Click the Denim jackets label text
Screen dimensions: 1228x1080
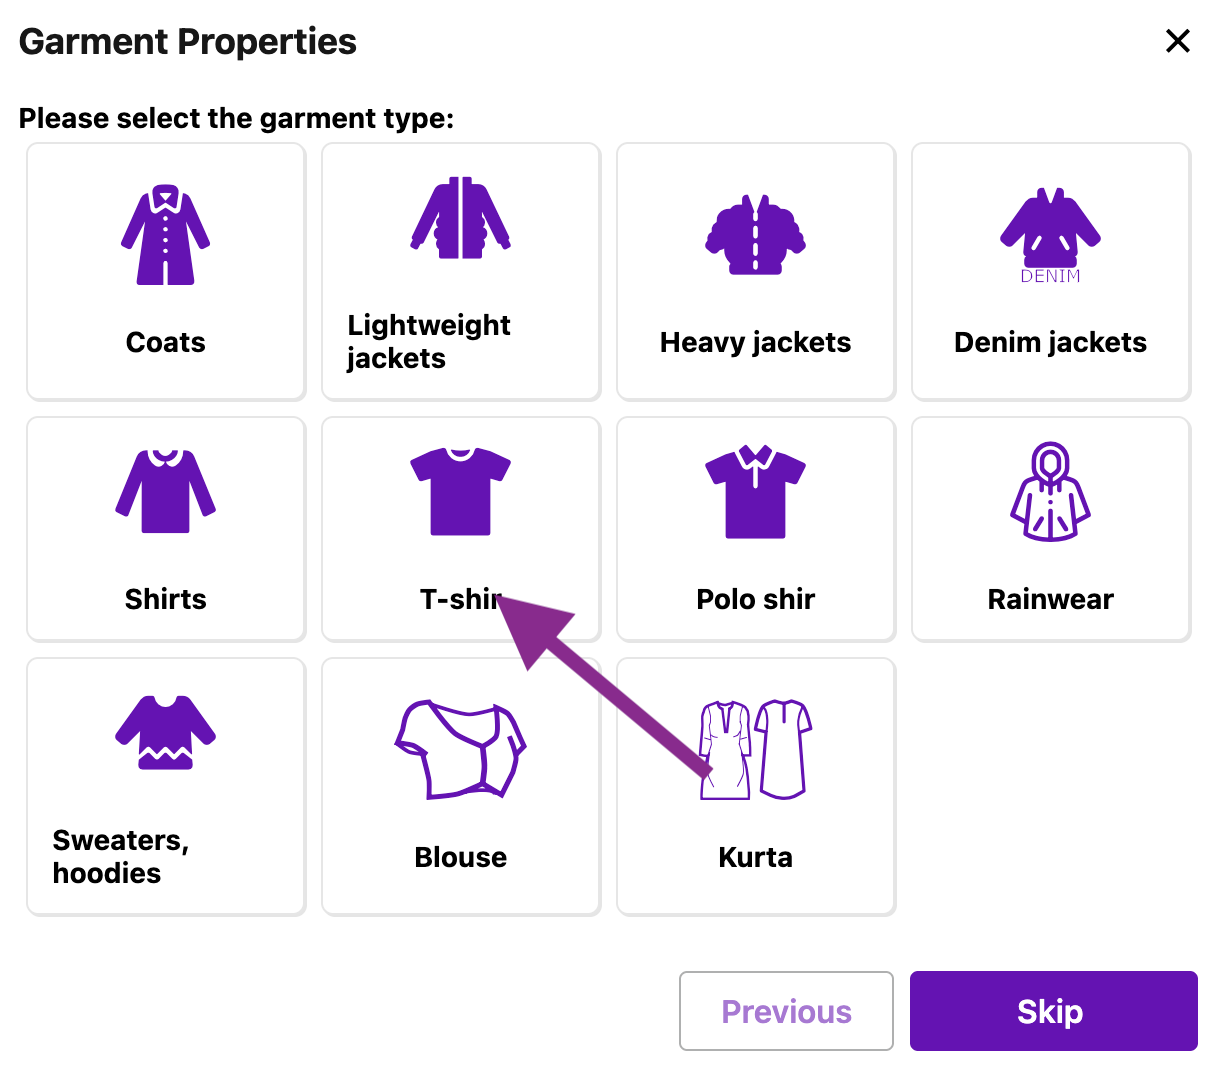[x=1050, y=342]
